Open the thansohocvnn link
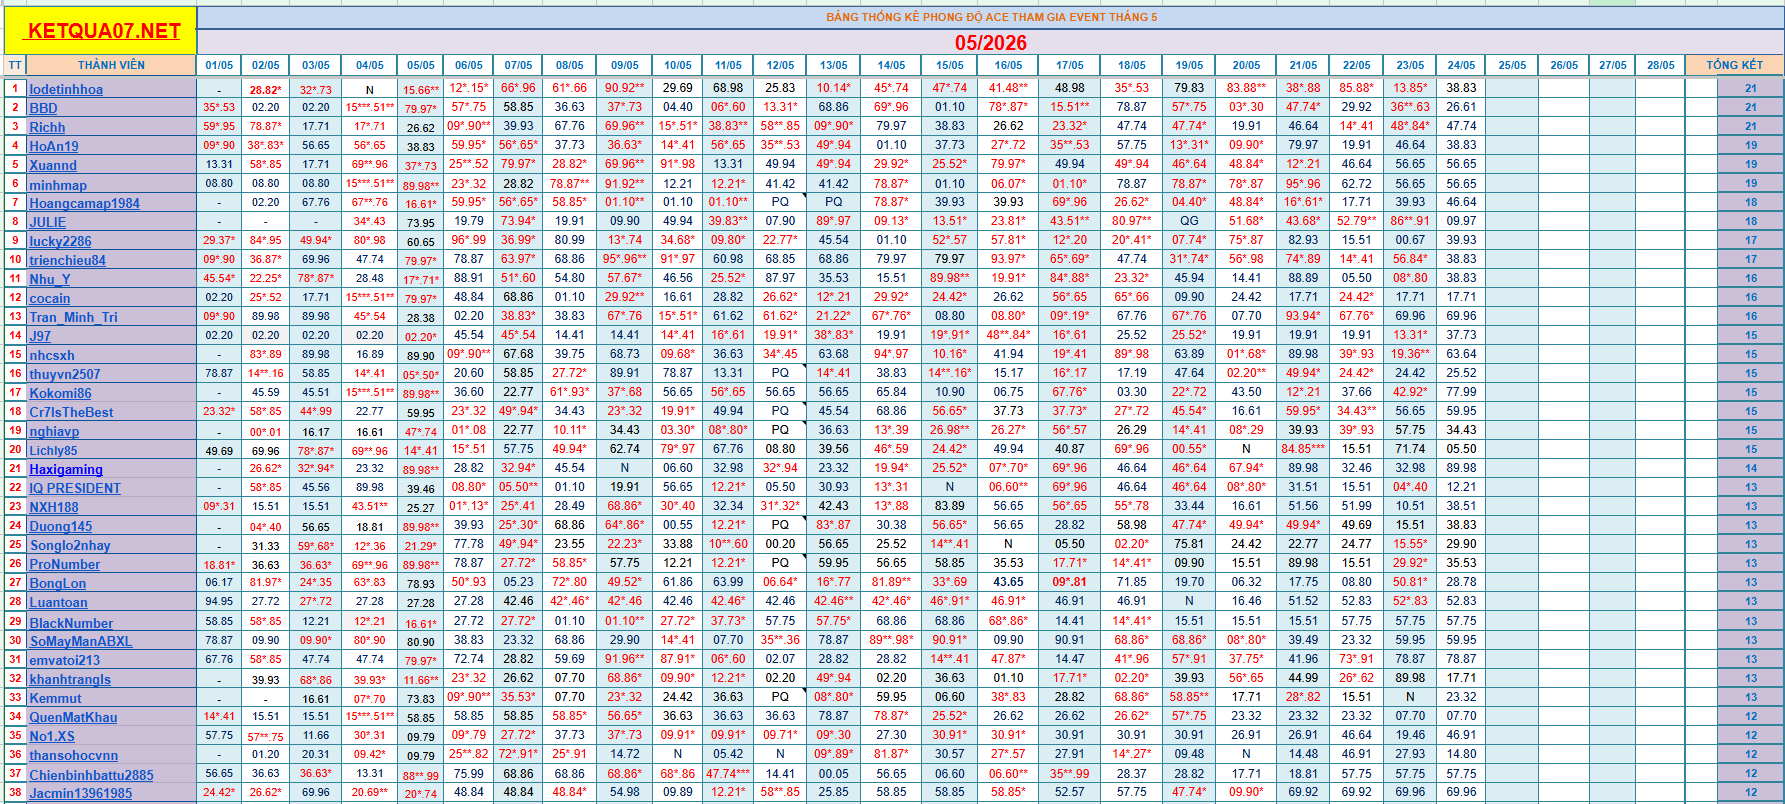Screen dimensions: 1785x804 73,755
